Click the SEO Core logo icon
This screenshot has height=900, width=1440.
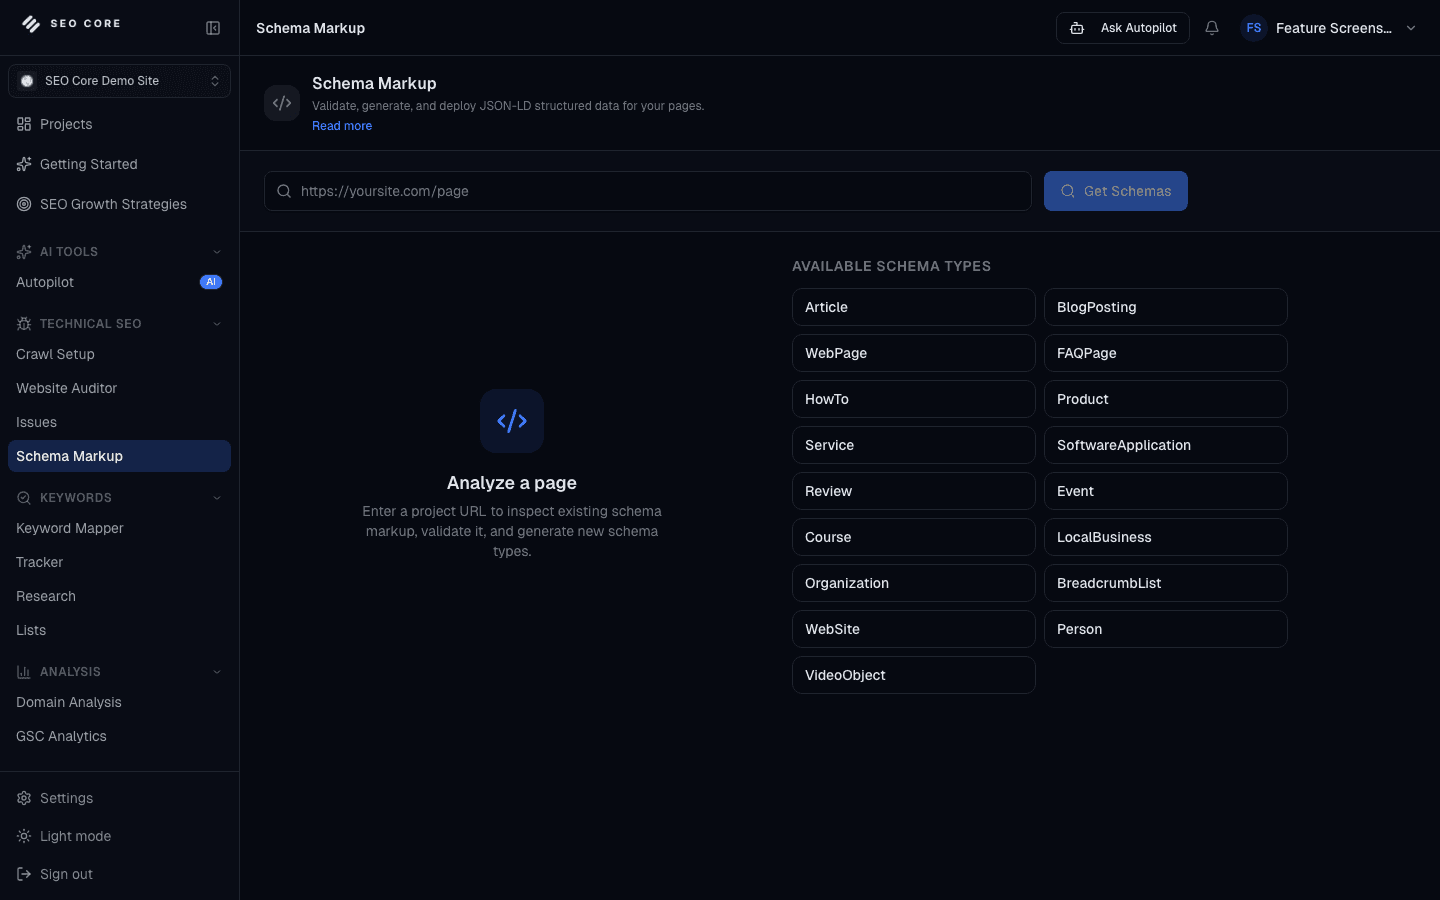click(31, 24)
